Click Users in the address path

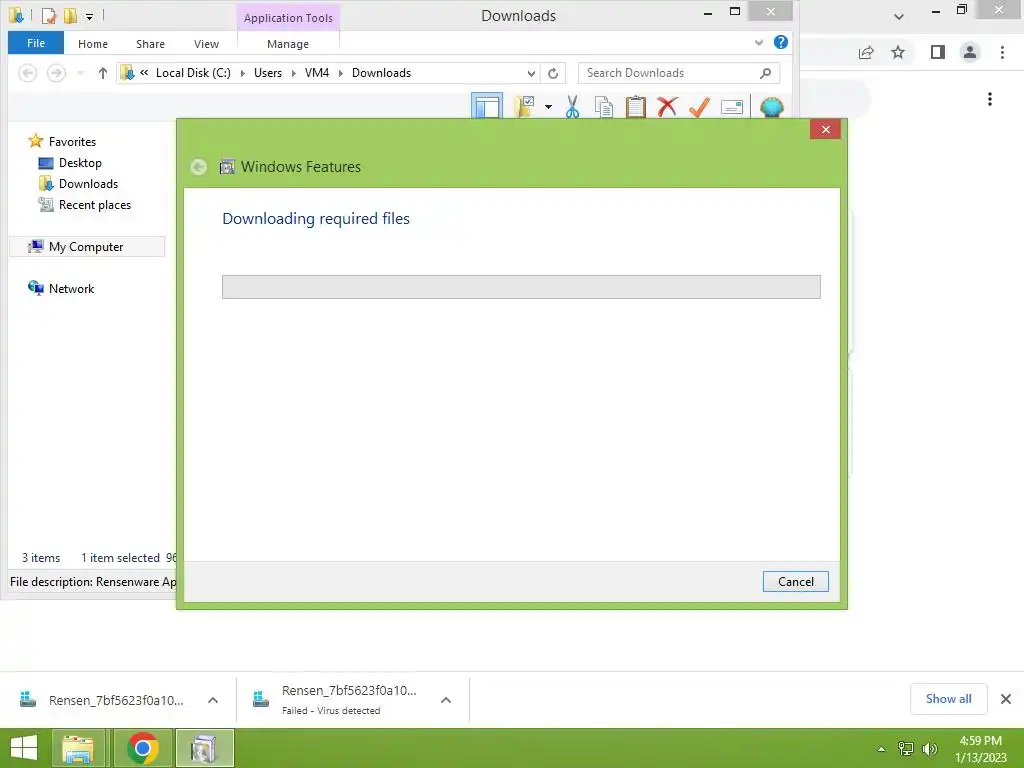(268, 72)
